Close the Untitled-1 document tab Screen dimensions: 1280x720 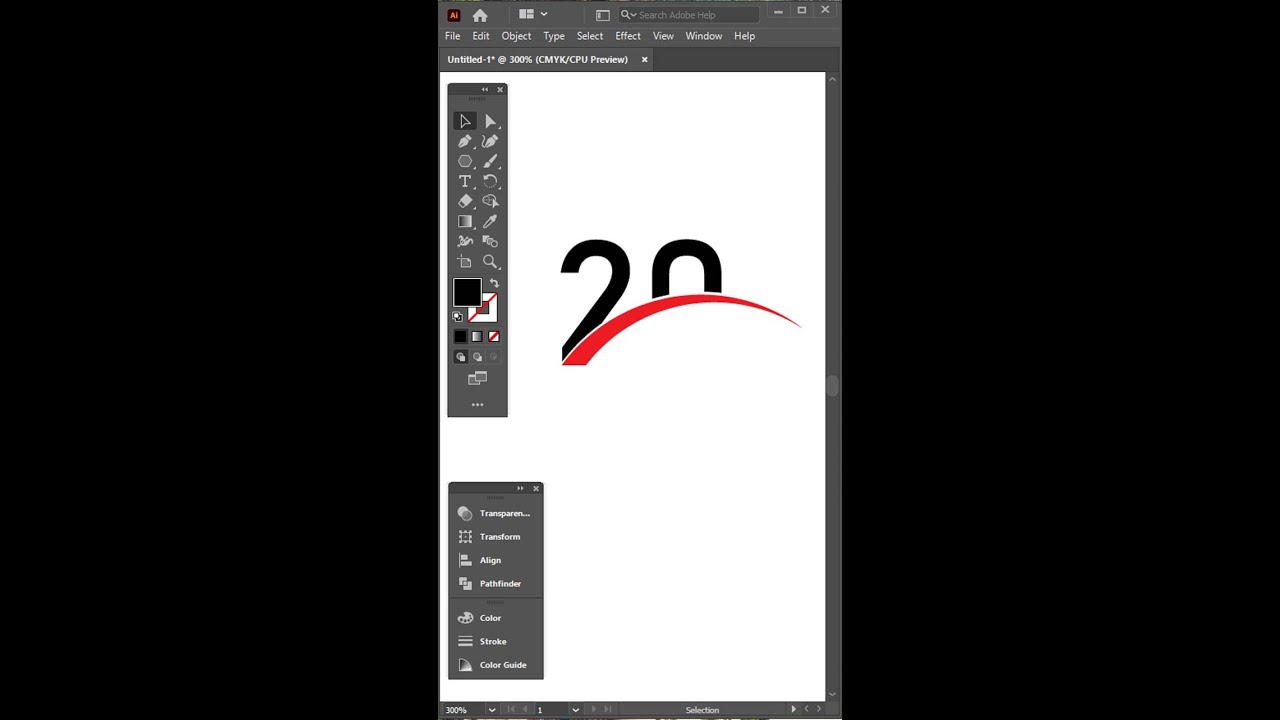(x=644, y=60)
